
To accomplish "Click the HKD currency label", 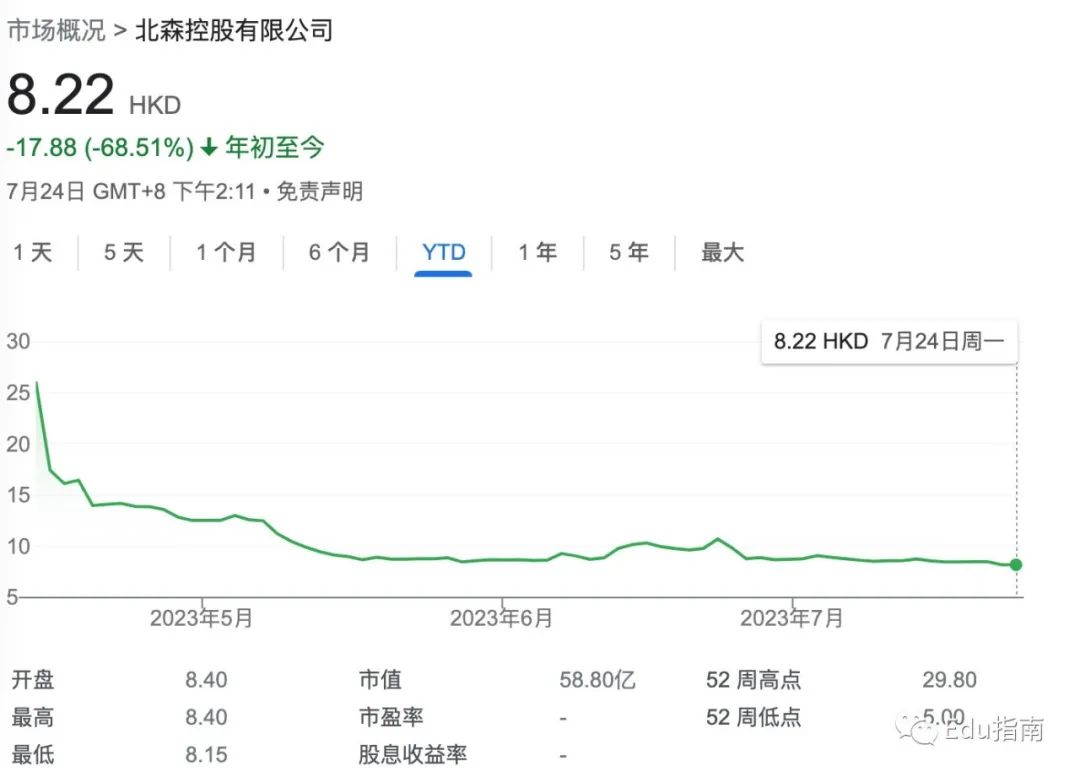I will coord(155,105).
